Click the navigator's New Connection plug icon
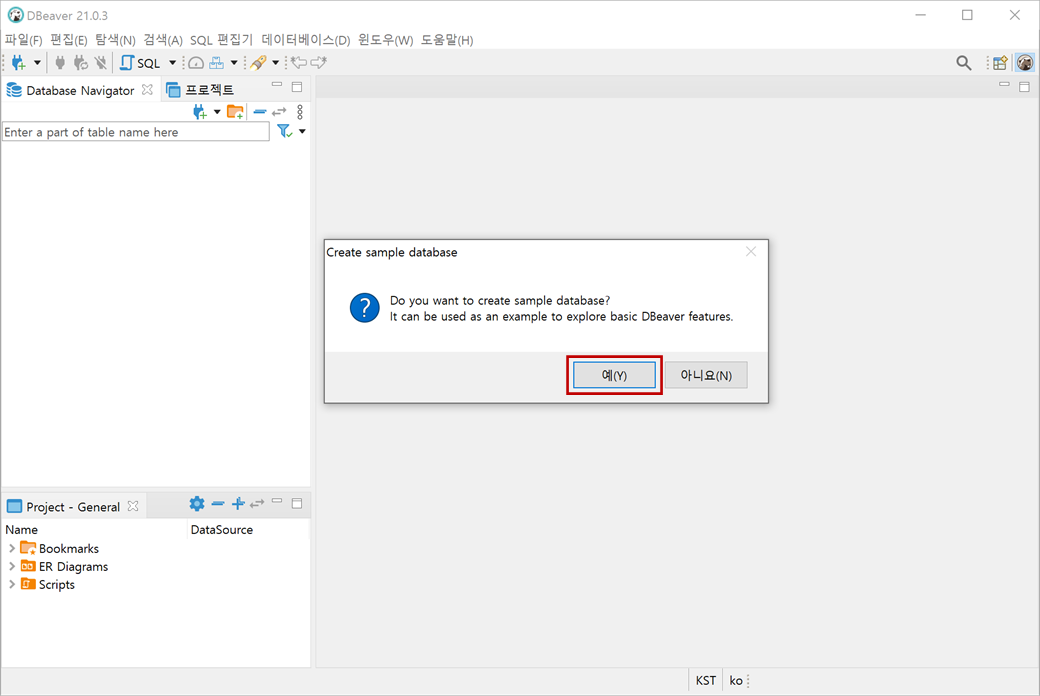 200,112
